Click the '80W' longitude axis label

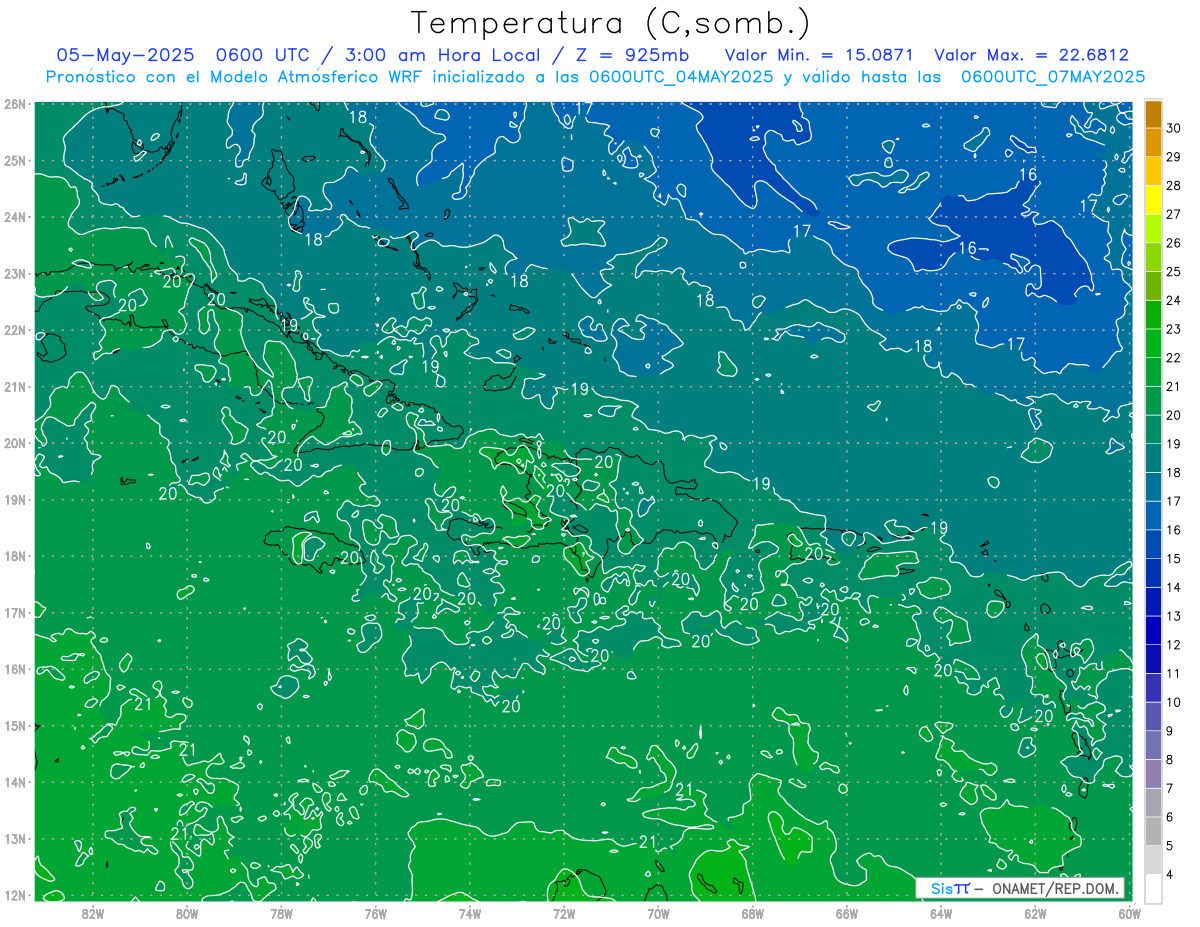186,913
